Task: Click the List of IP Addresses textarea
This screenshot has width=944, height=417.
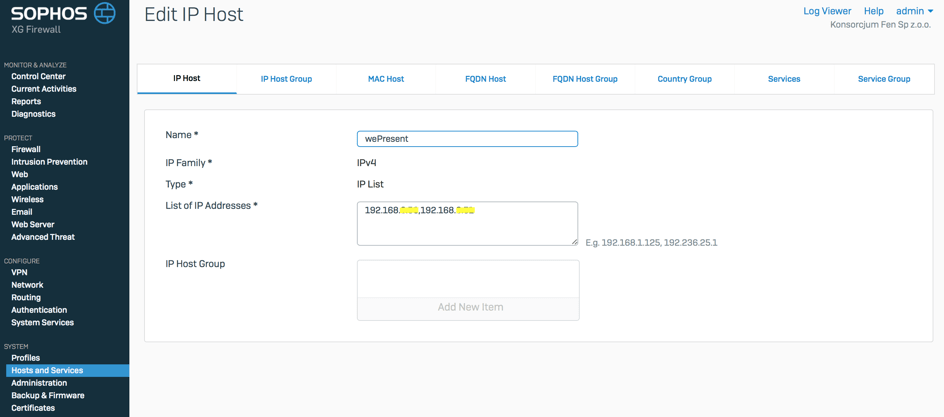Action: (x=467, y=224)
